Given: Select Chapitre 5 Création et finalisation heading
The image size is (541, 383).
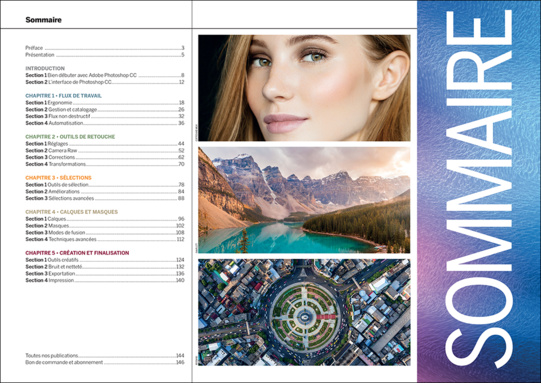Looking at the screenshot, I should [x=77, y=253].
